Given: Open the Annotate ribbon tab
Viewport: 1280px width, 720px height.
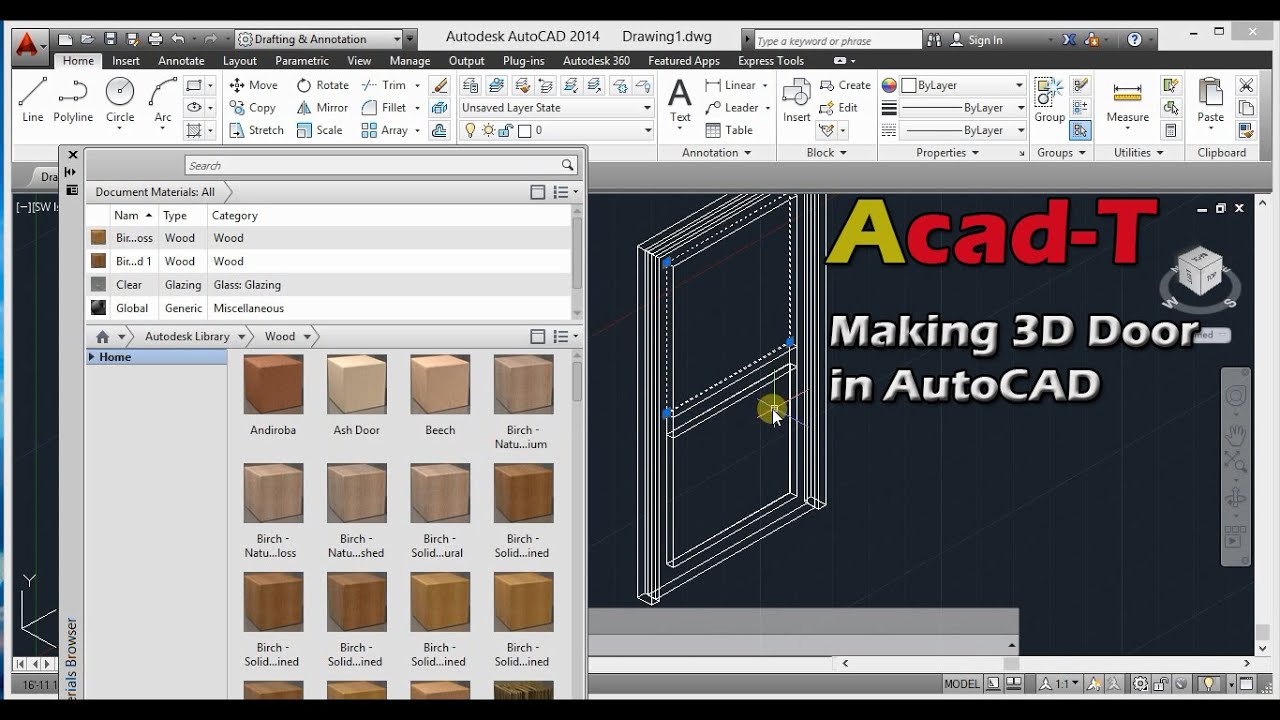Looking at the screenshot, I should (x=181, y=61).
